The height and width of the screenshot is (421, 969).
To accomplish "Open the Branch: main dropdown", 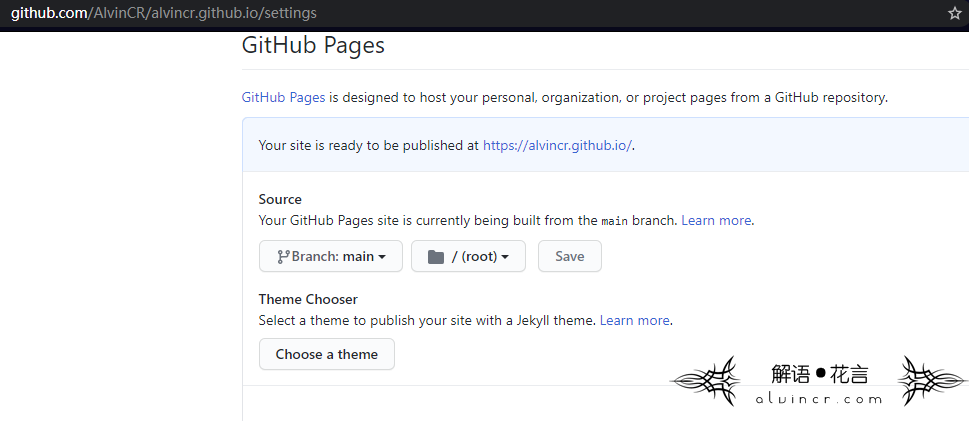I will (331, 256).
